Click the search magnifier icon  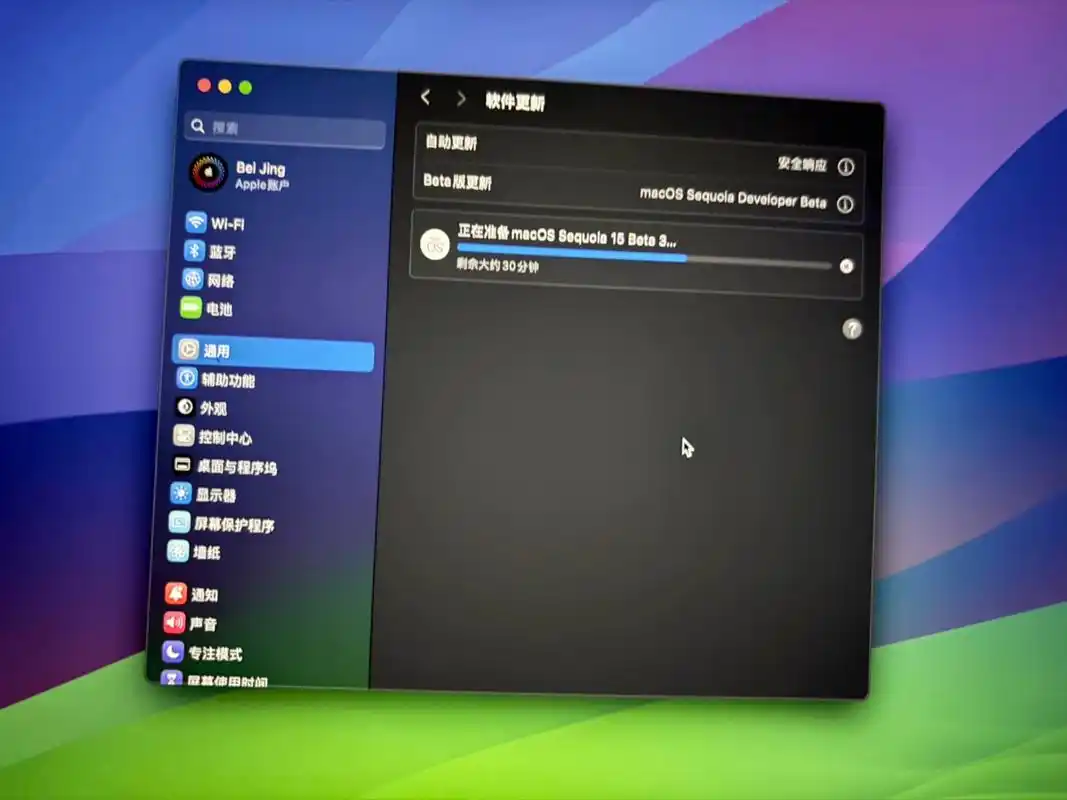pyautogui.click(x=198, y=126)
